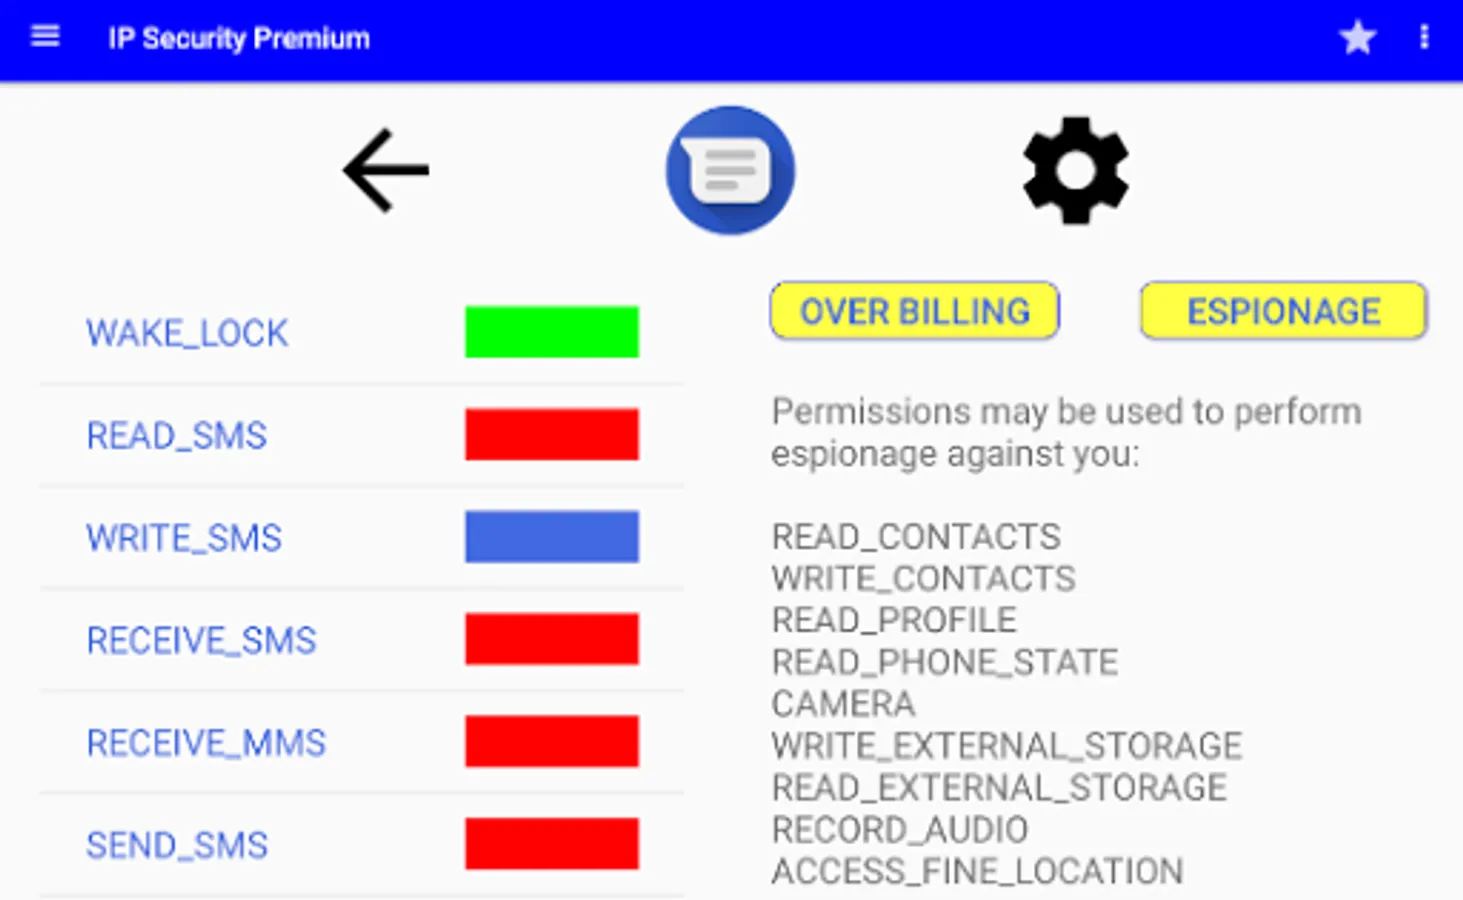Click red swatch beside SEND_SMS
The image size is (1463, 900).
click(x=552, y=844)
